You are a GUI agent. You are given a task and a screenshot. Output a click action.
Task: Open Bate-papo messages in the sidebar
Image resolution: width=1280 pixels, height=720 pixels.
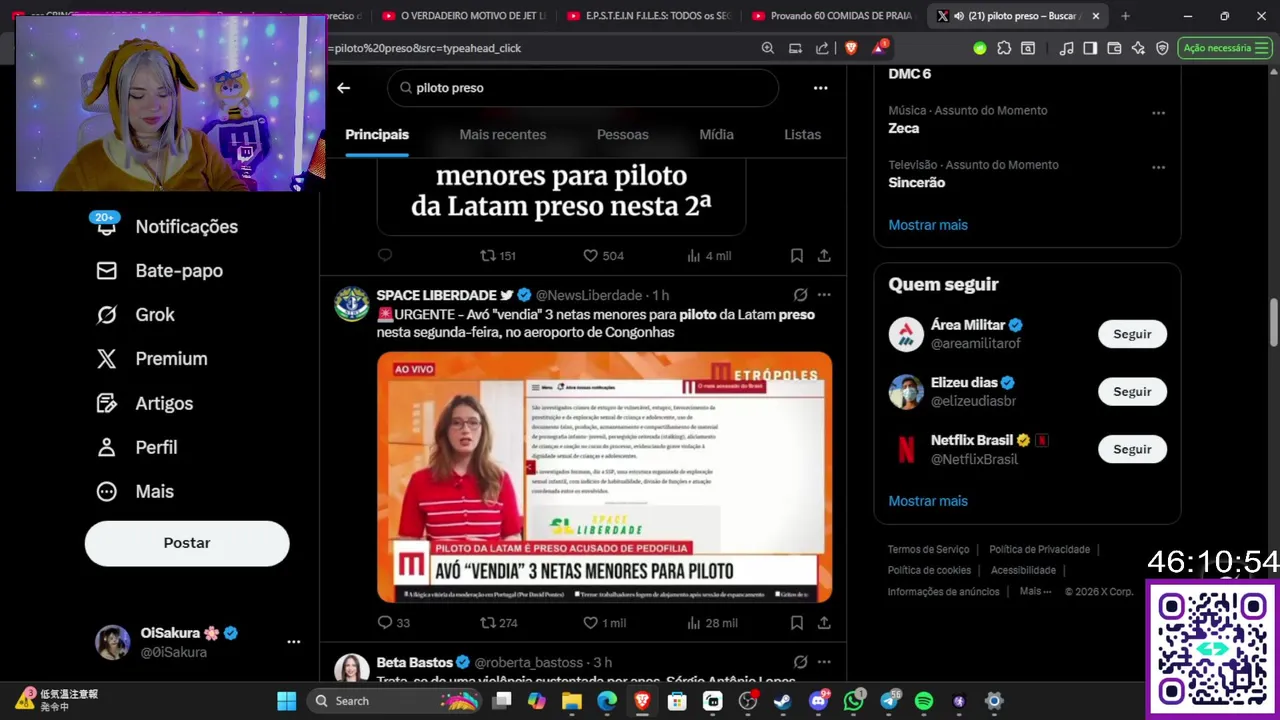(160, 271)
